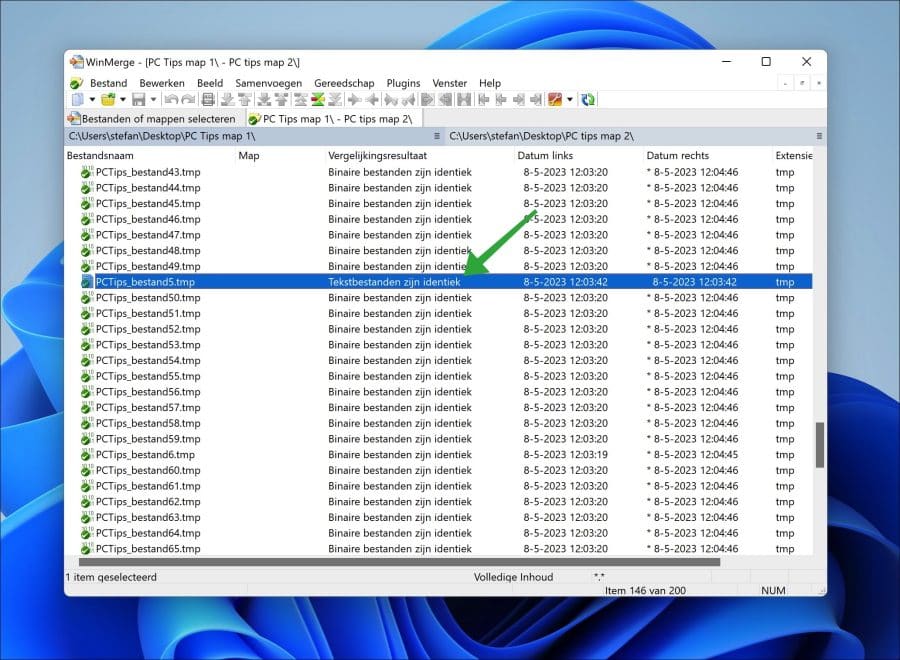This screenshot has height=660, width=900.
Task: Click the Open folder toolbar icon
Action: coord(108,100)
